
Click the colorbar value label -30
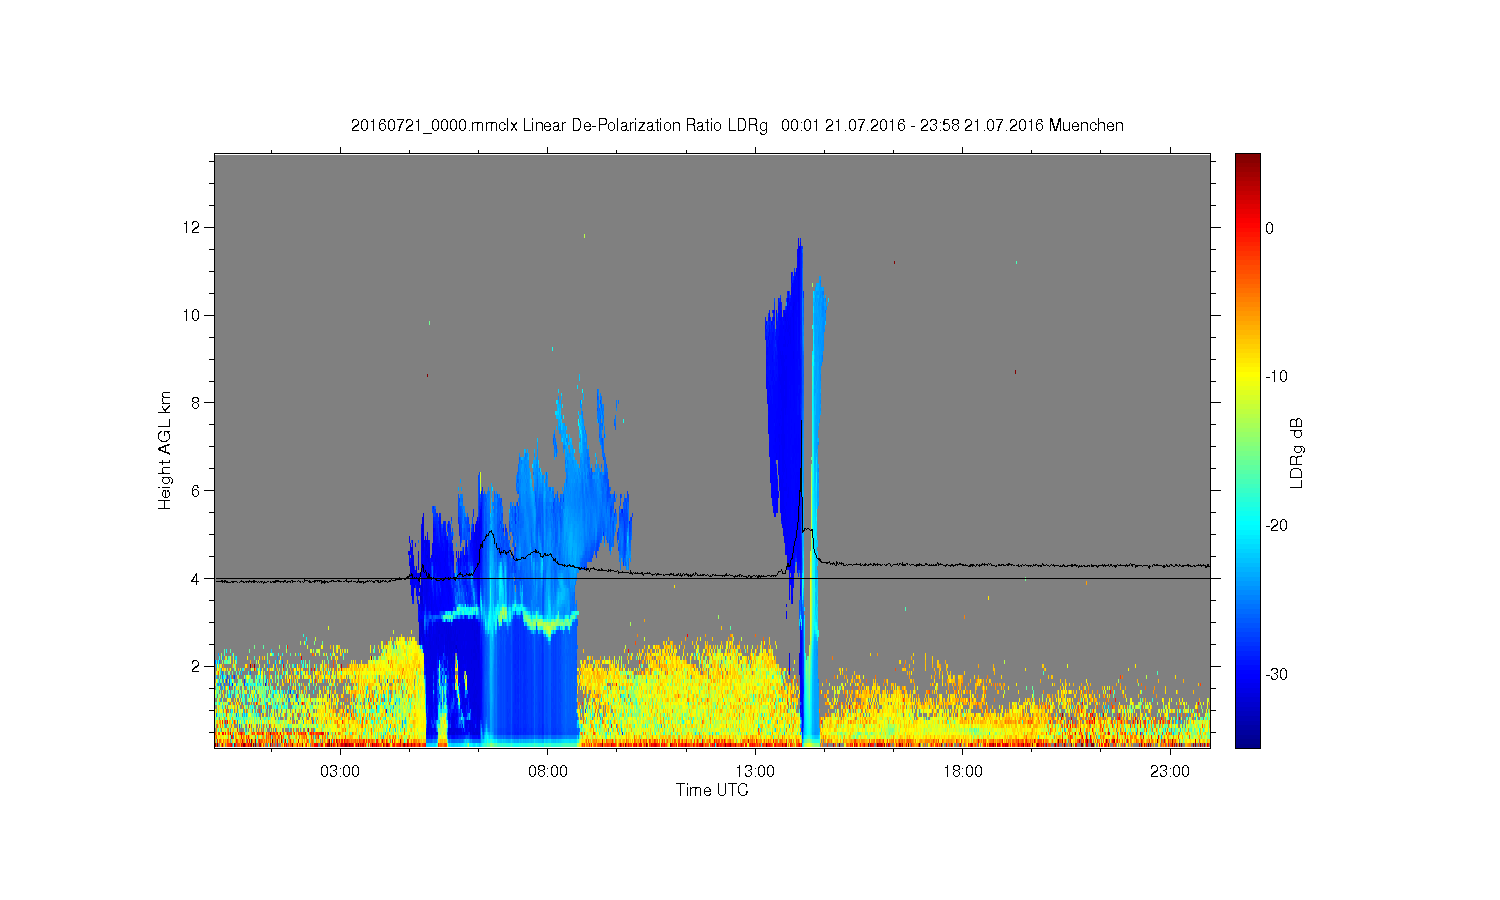pos(1275,675)
